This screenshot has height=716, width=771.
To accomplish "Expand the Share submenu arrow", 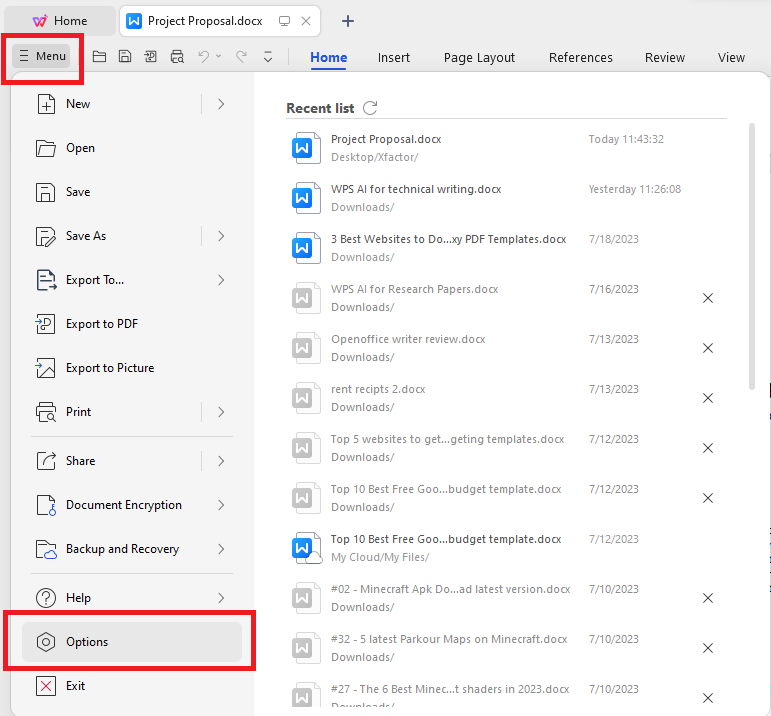I will (221, 461).
